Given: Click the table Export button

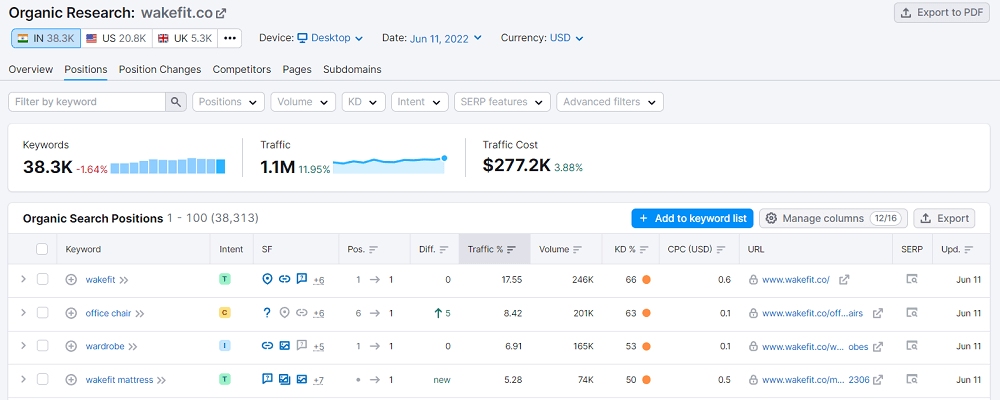Looking at the screenshot, I should (945, 218).
